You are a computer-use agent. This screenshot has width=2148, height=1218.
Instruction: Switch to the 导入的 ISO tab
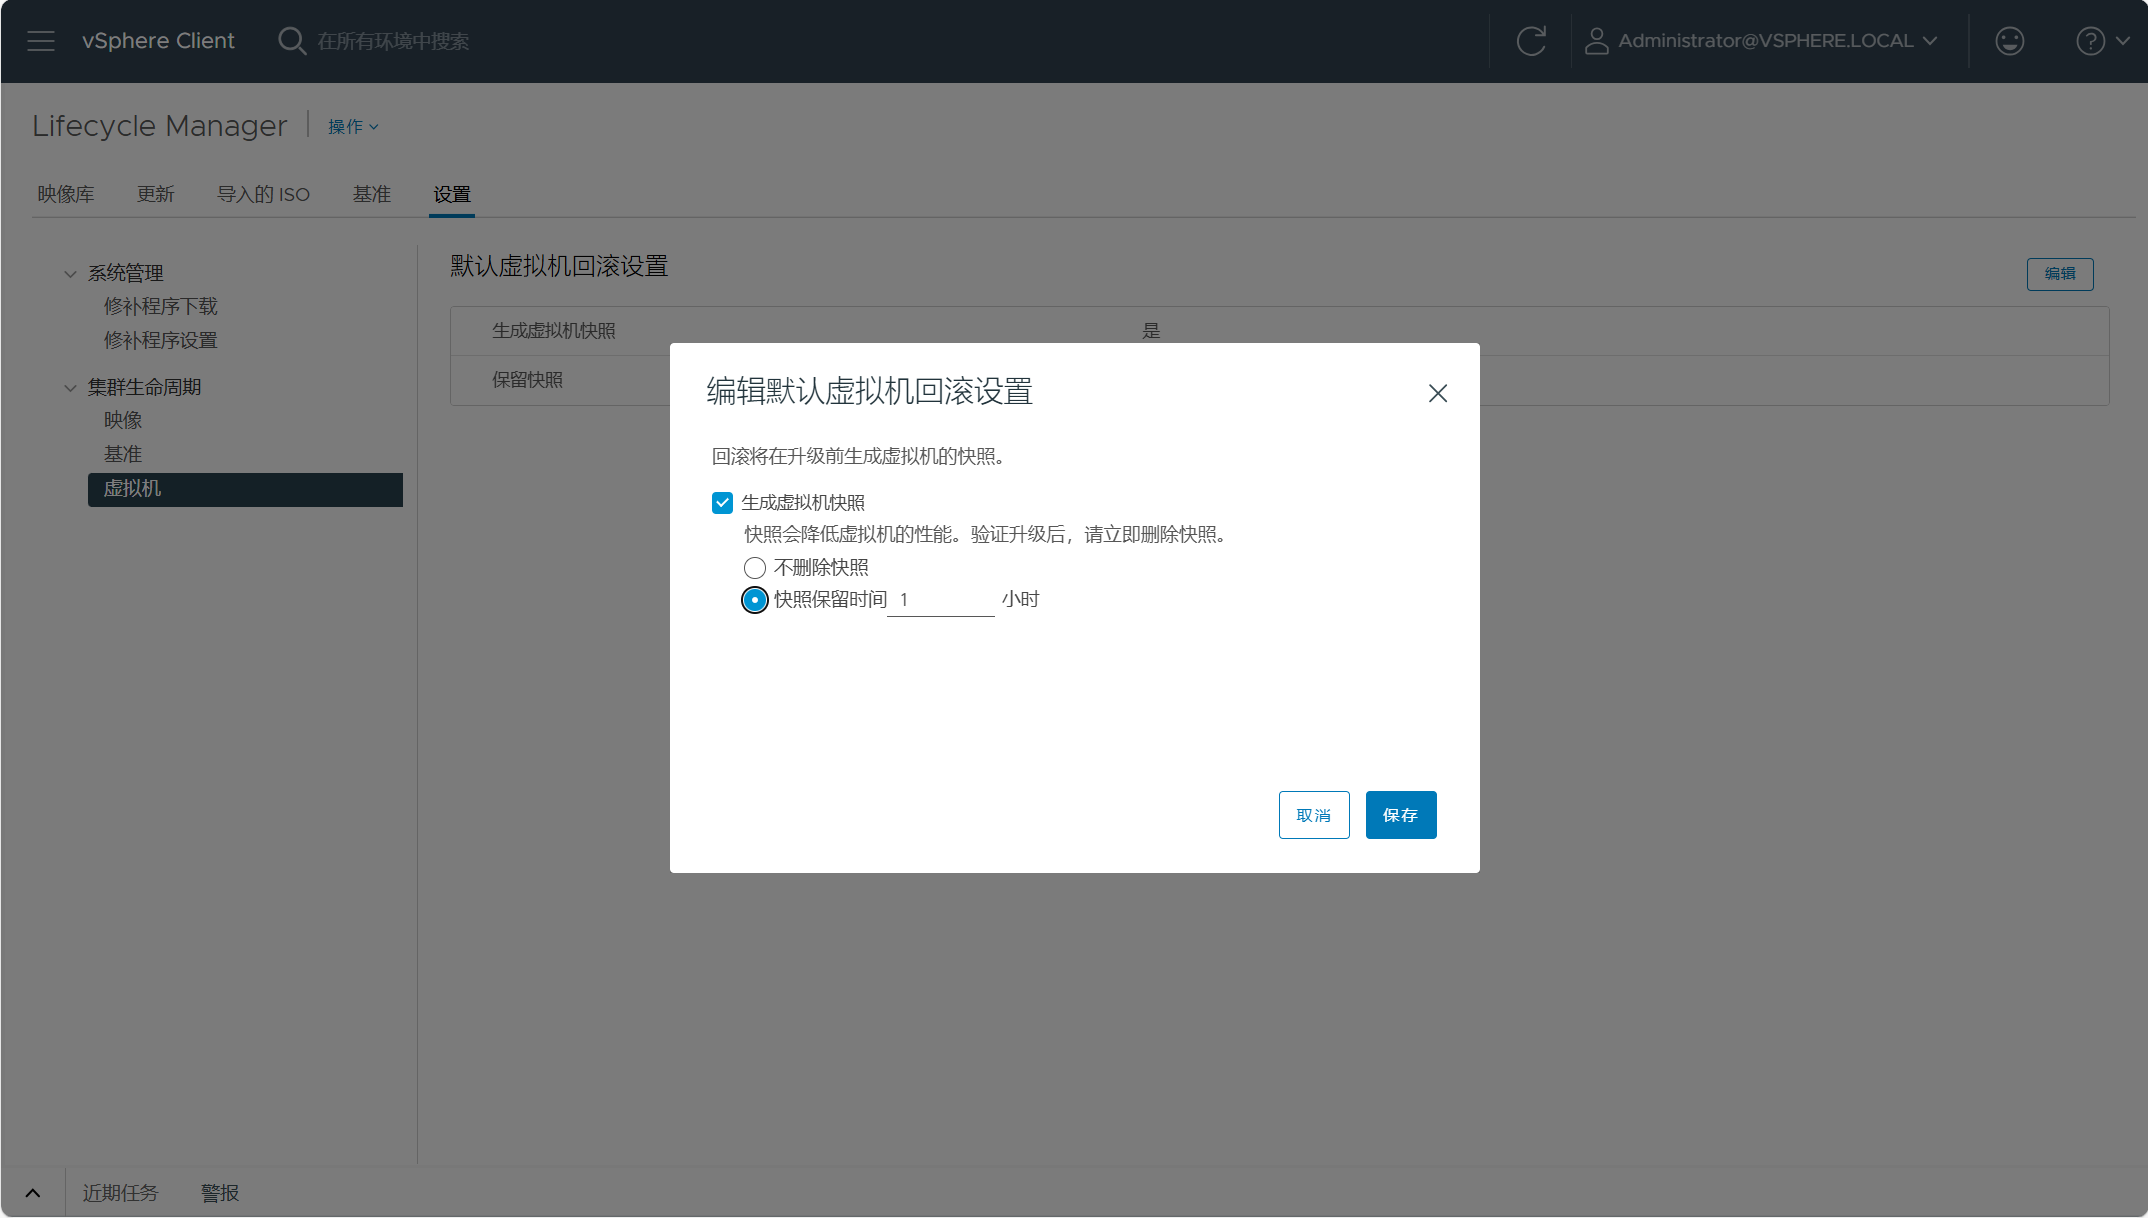[x=264, y=194]
